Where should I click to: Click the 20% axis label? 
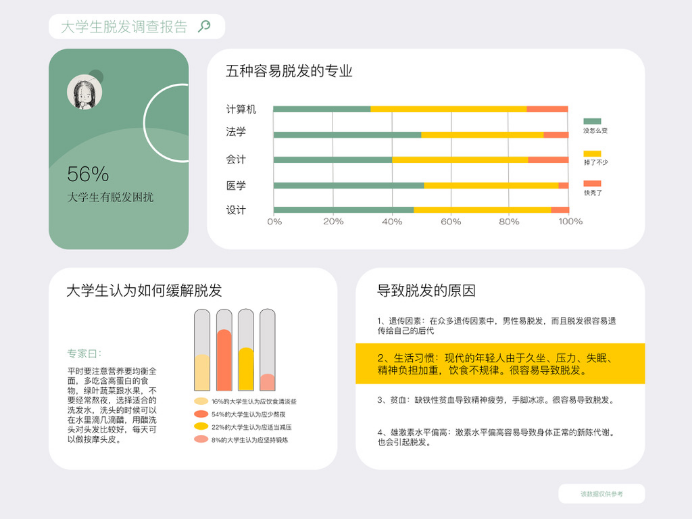[x=333, y=222]
